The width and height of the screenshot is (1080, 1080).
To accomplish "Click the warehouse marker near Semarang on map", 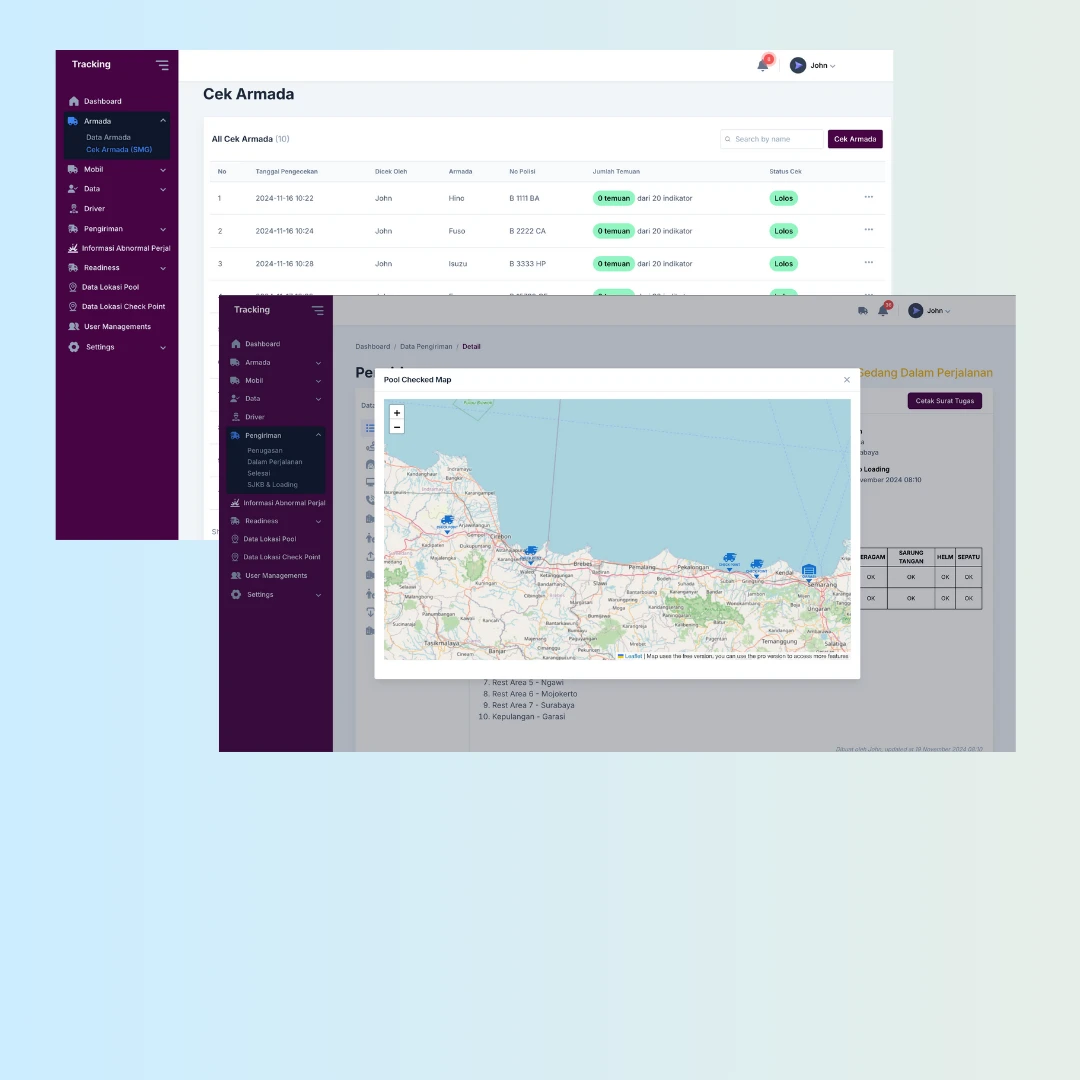I will click(x=809, y=570).
